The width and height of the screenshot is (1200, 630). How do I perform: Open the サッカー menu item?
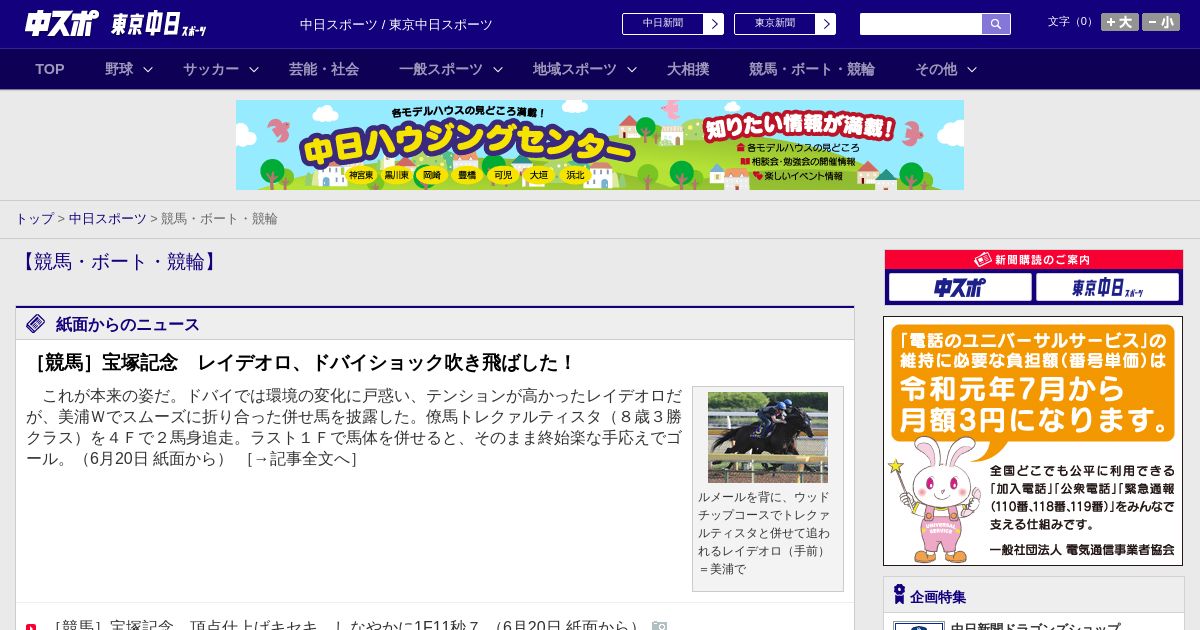coord(211,69)
